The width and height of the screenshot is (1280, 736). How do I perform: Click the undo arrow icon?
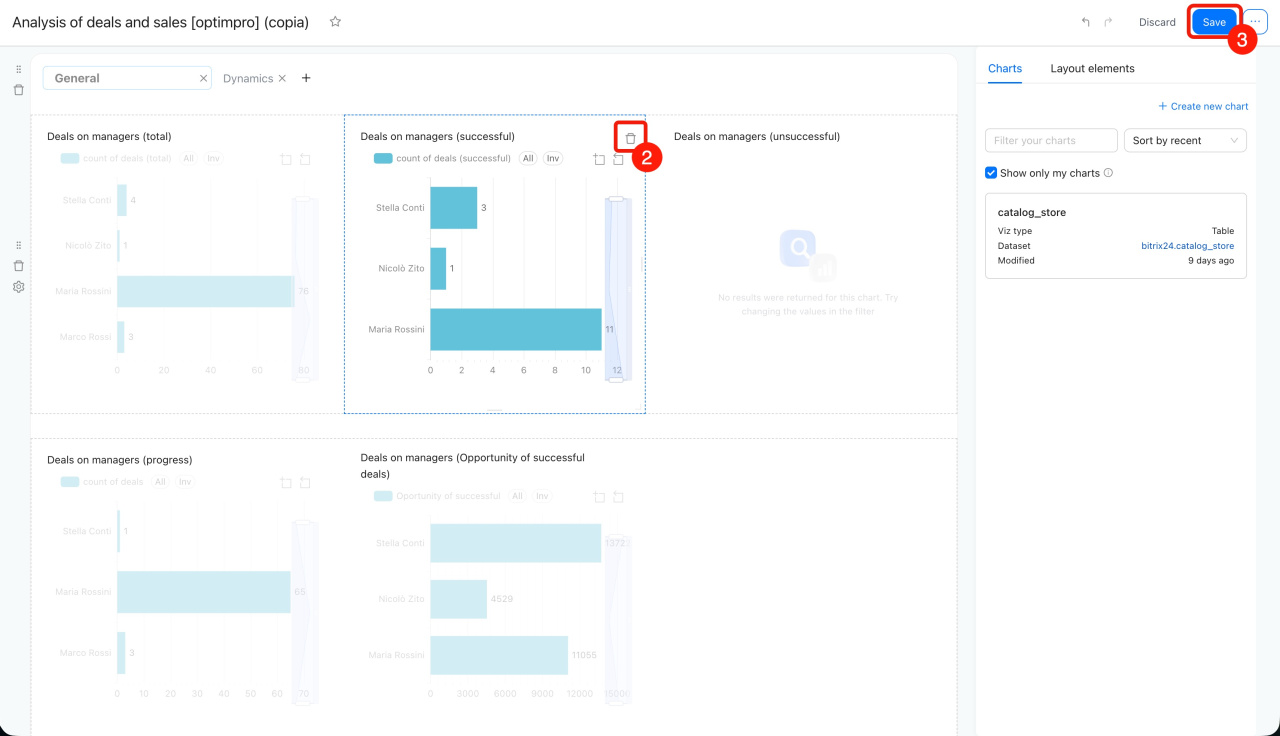pos(1086,22)
